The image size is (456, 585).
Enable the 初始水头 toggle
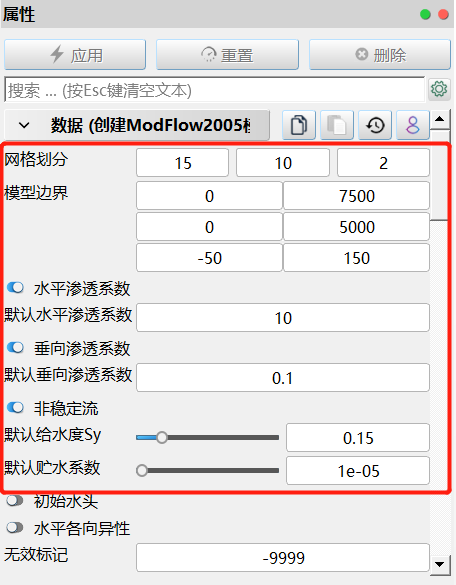tap(15, 501)
